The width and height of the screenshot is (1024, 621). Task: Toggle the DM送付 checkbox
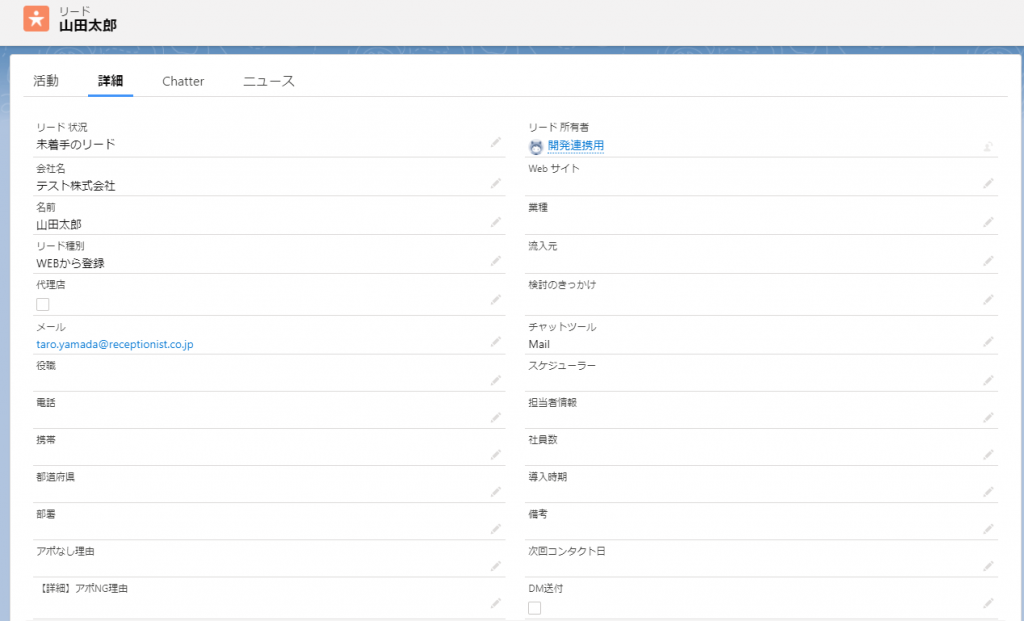click(535, 607)
